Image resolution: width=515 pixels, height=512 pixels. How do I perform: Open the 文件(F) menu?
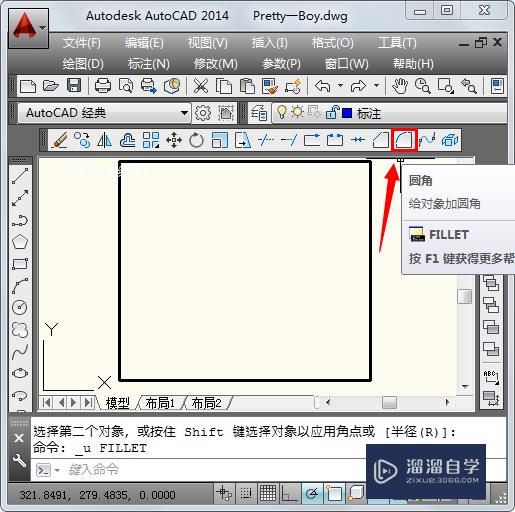point(82,43)
